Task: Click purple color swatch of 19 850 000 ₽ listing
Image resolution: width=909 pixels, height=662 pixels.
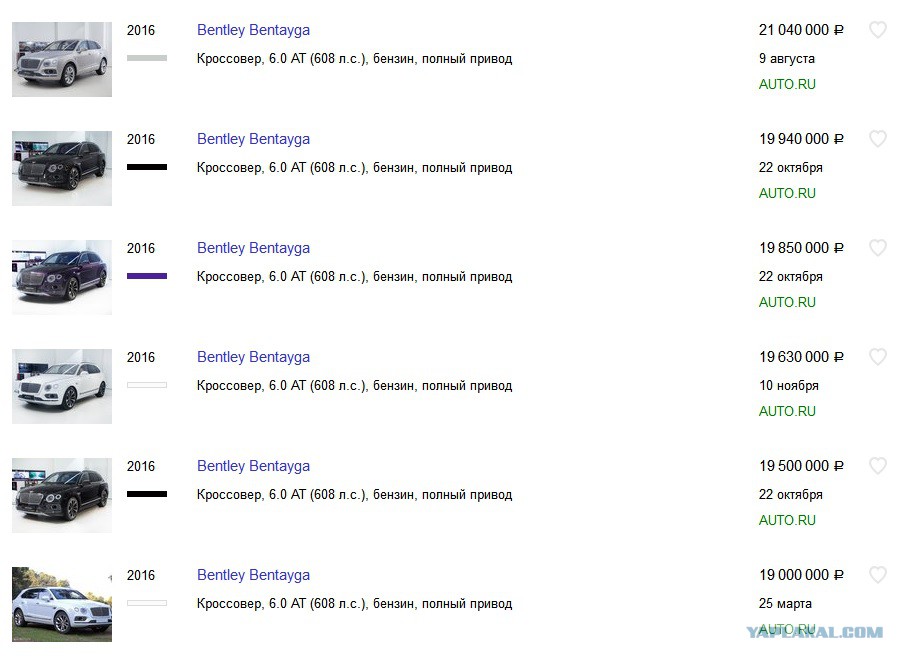Action: 147,276
